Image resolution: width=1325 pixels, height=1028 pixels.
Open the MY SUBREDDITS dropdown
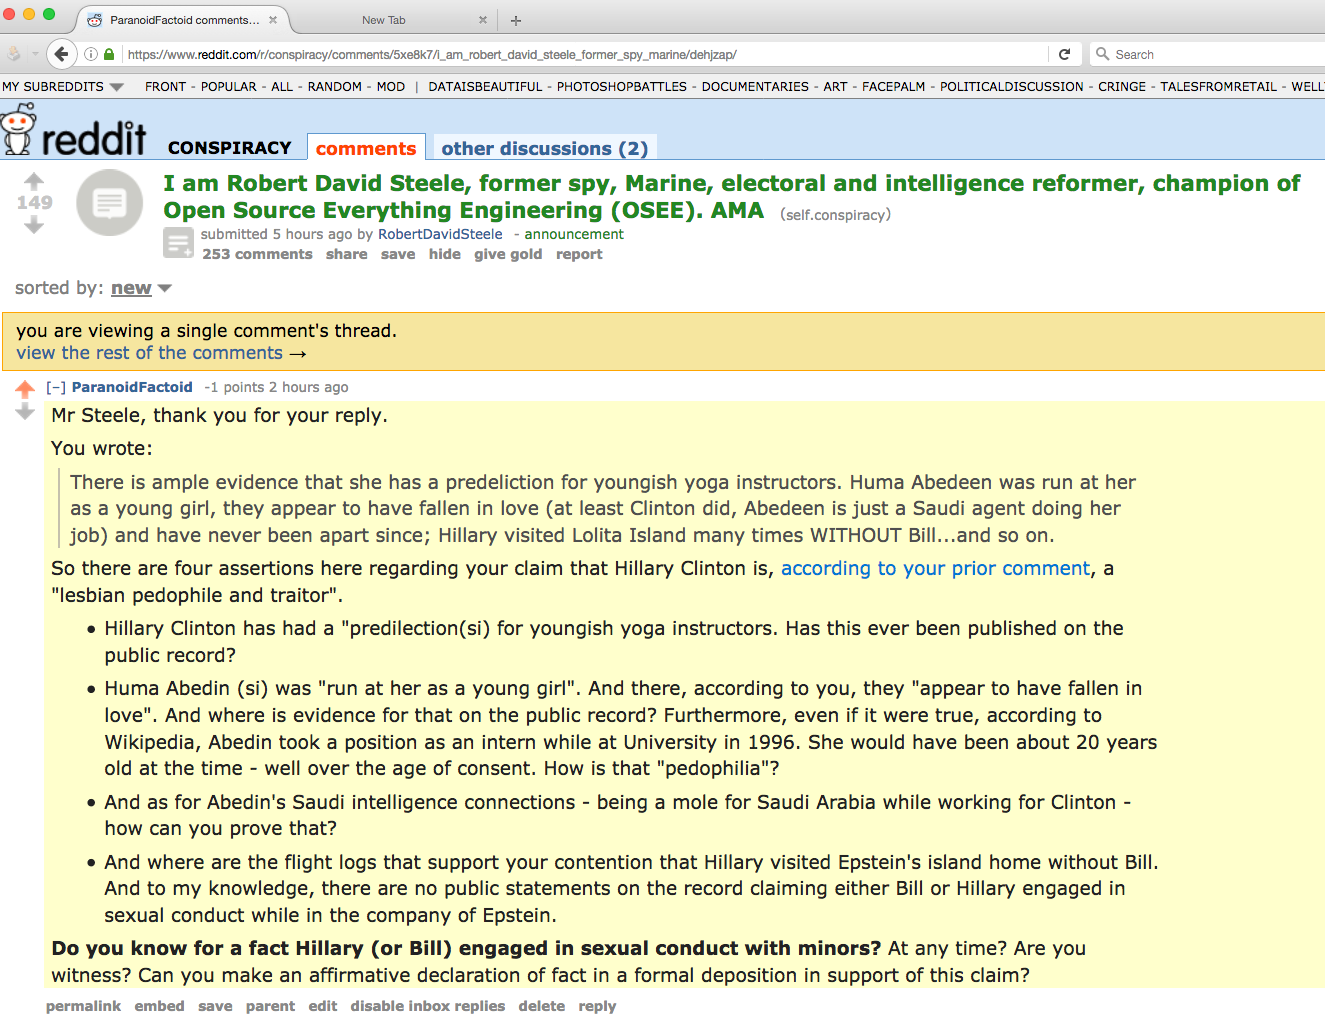[63, 87]
